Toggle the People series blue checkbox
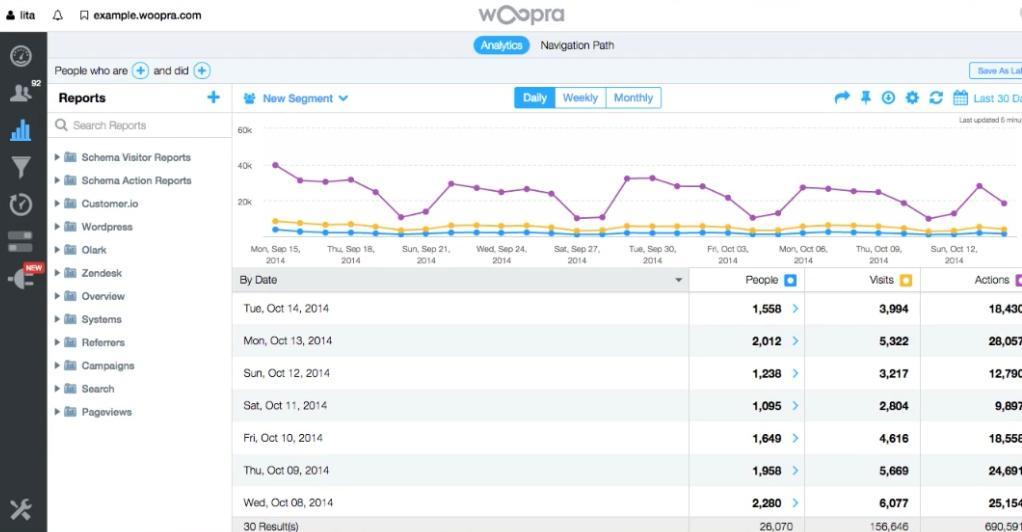 coord(790,280)
